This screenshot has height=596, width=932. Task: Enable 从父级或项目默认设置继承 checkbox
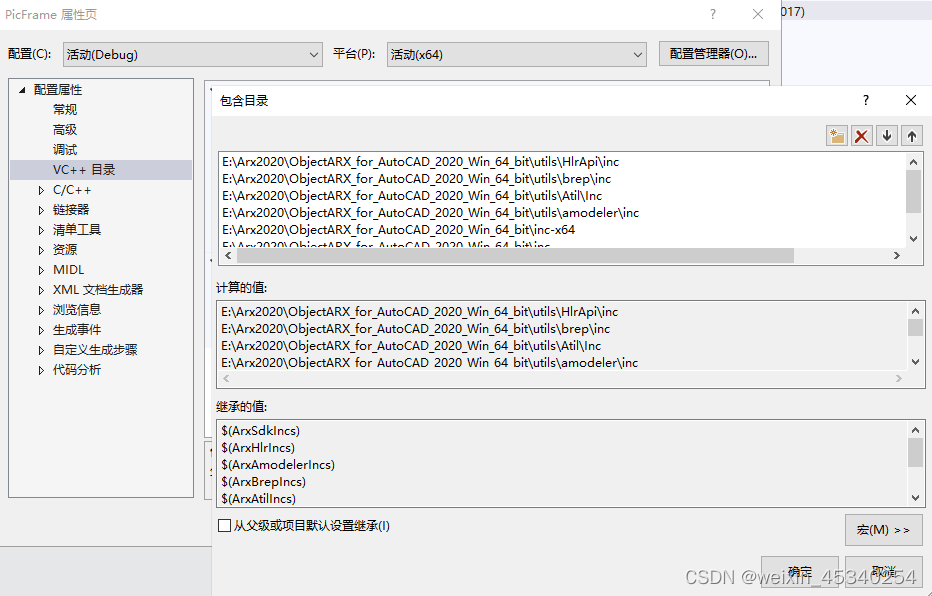point(224,524)
